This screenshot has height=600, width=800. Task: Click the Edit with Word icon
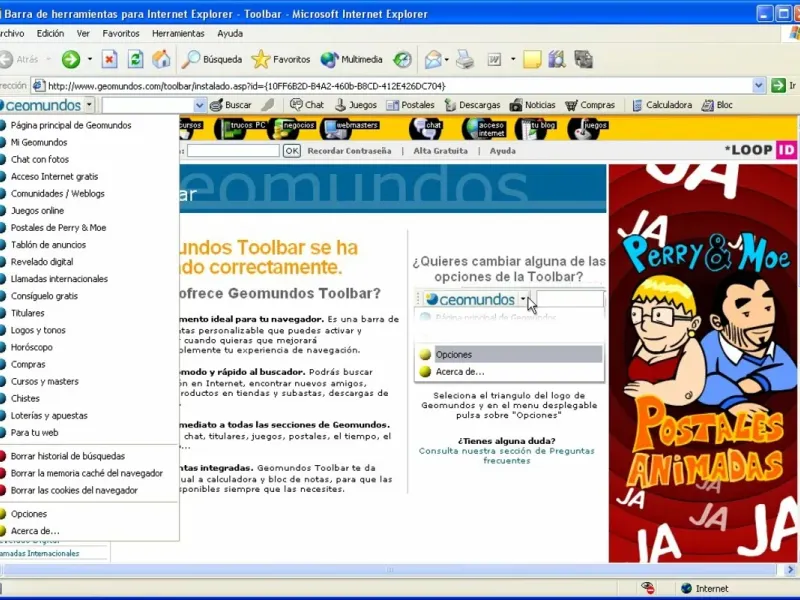[494, 60]
